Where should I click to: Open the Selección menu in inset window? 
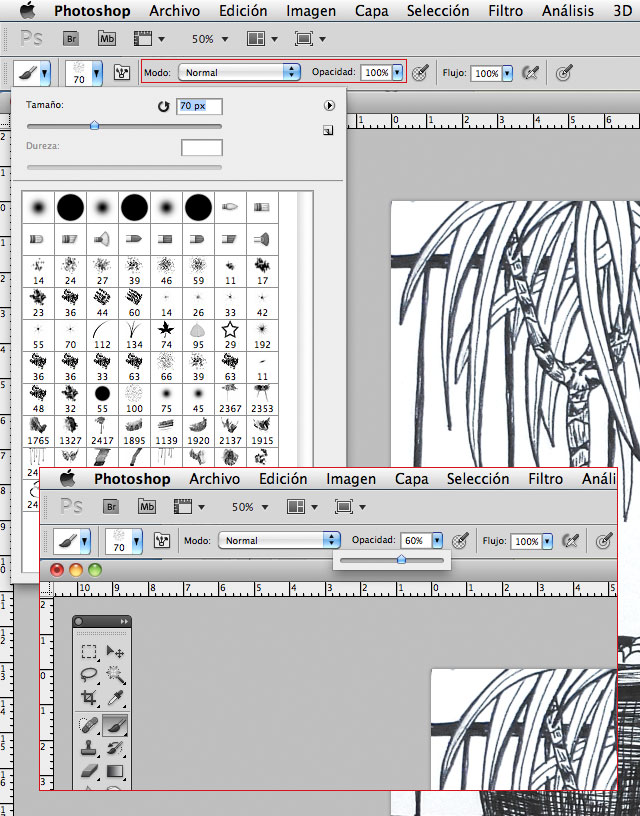[x=478, y=479]
